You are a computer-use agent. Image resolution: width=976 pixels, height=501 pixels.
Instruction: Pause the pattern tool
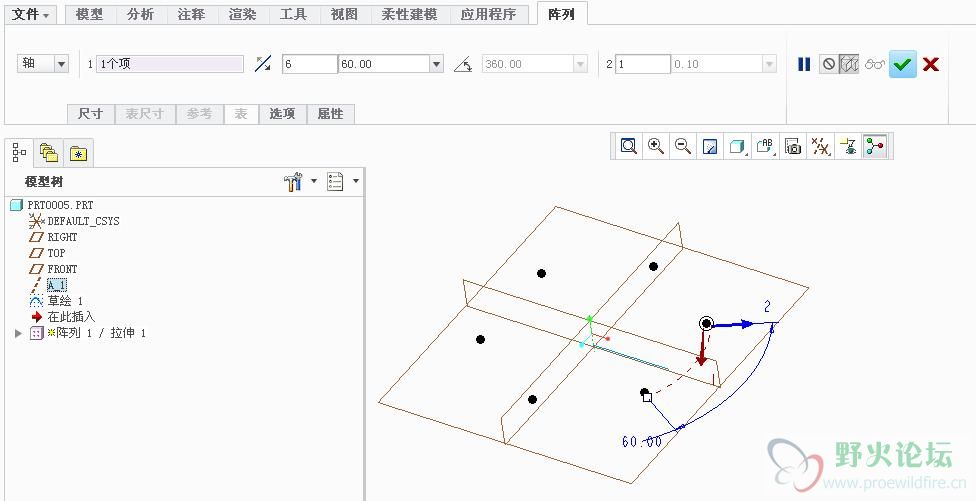coord(804,64)
